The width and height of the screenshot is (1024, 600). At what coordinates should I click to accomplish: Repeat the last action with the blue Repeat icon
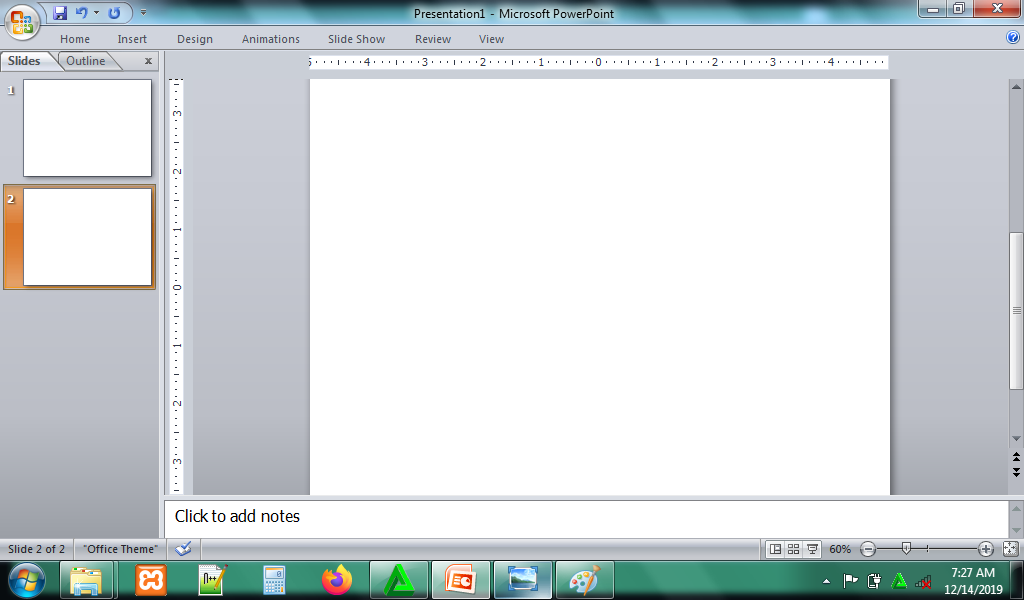click(114, 12)
